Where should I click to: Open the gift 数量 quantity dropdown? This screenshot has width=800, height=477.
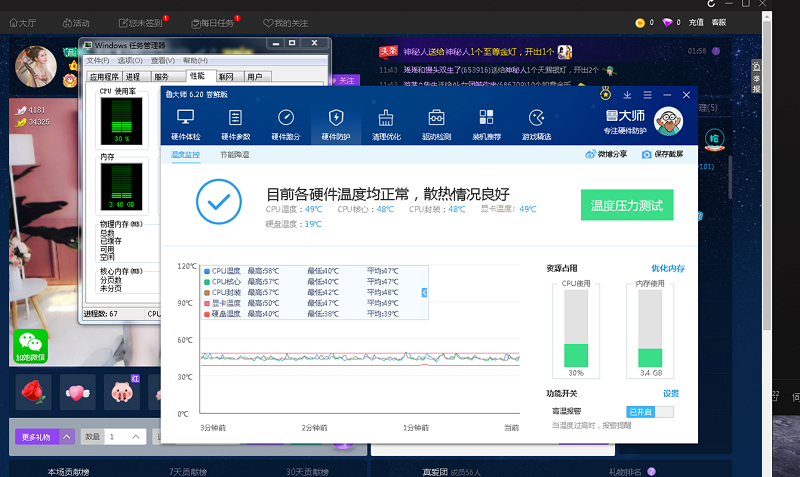point(136,437)
